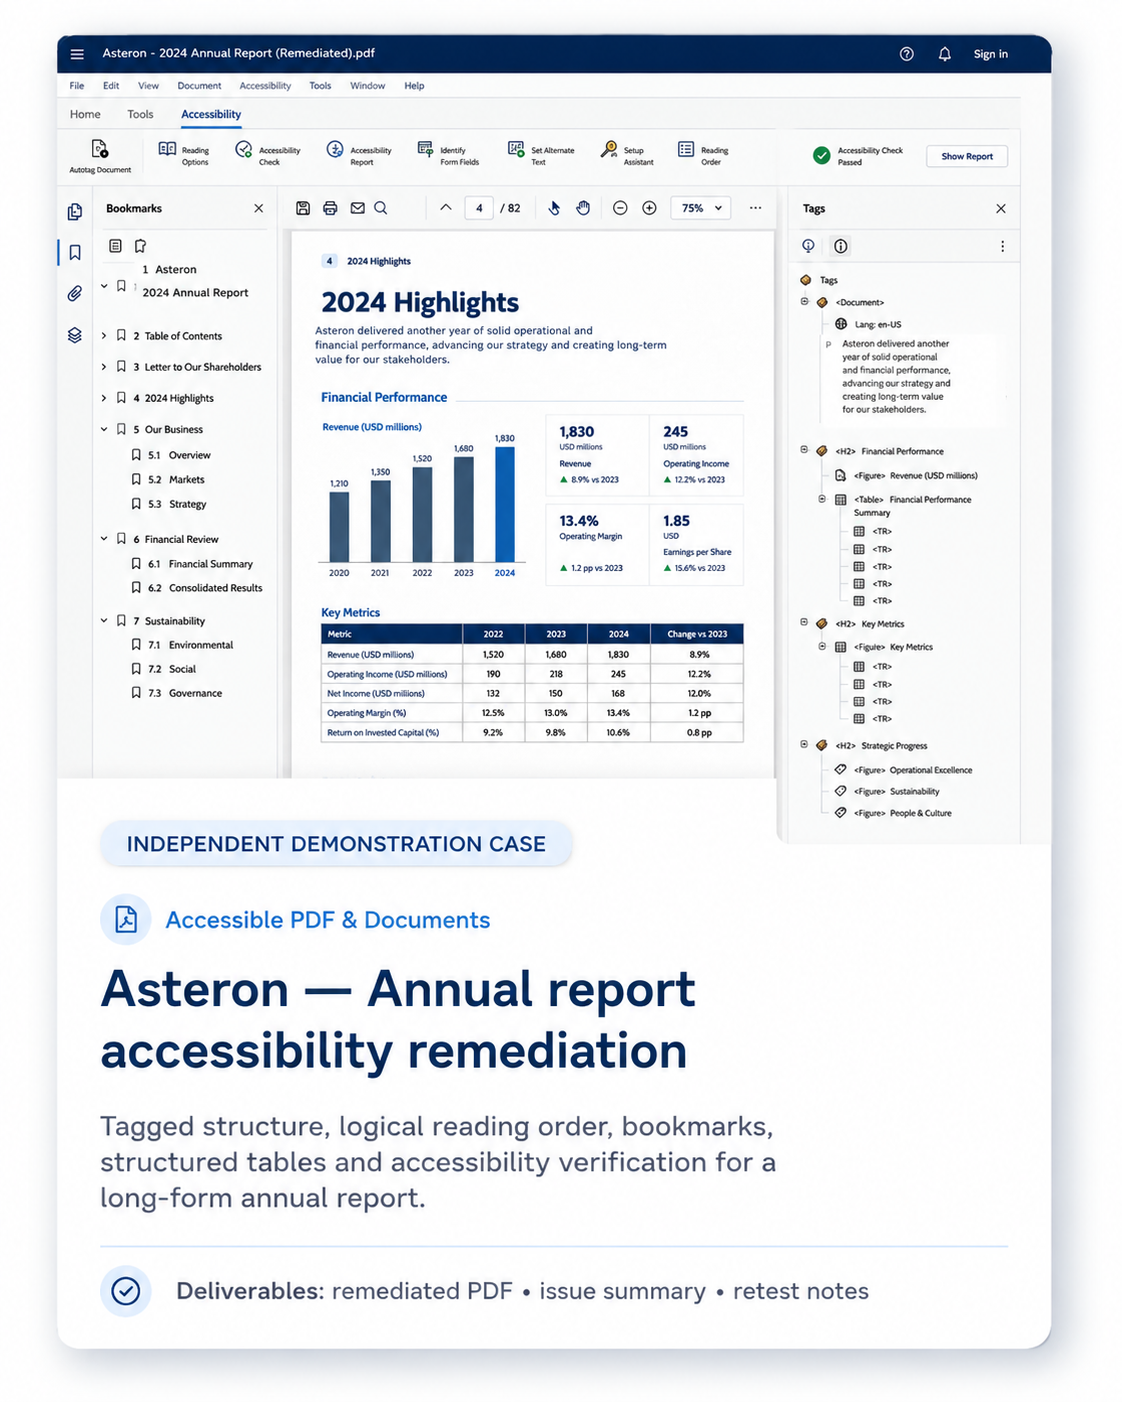1122x1402 pixels.
Task: Open the 6.2 Consolidated Results bookmark
Action: coord(197,588)
